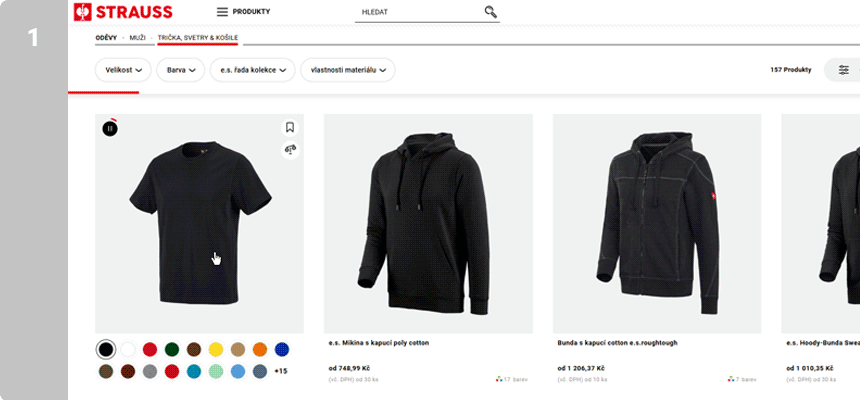Focus the Hledat search field

[418, 13]
